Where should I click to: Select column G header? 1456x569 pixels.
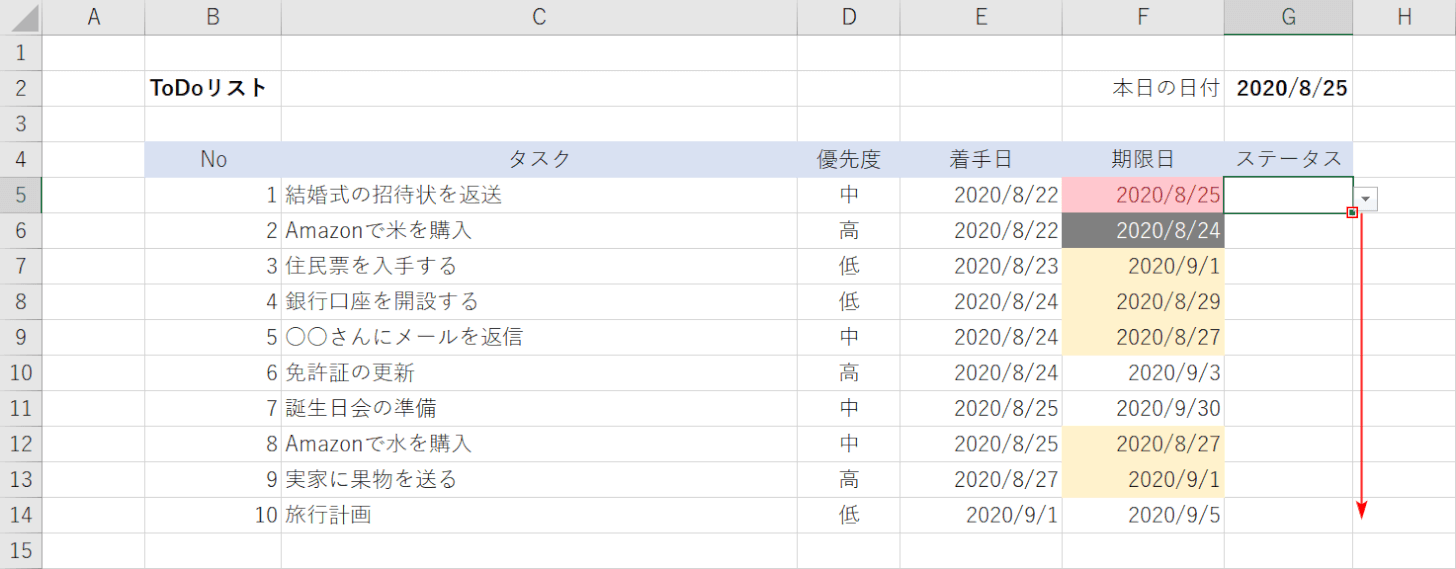click(x=1288, y=17)
